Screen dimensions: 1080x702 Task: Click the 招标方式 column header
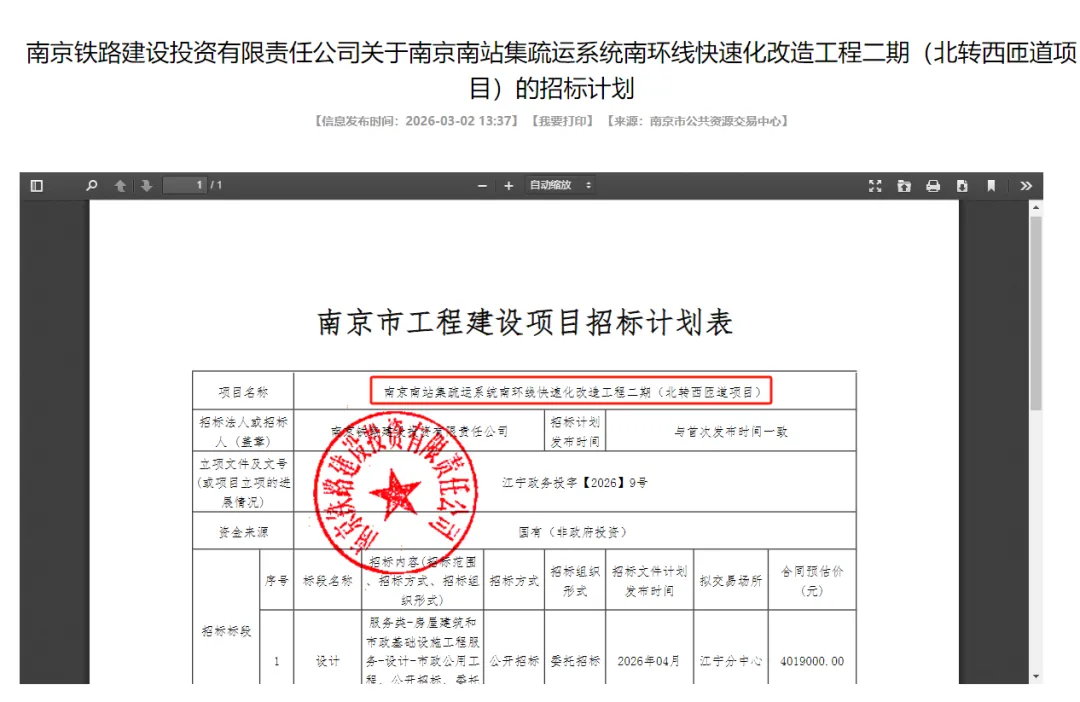coord(515,581)
